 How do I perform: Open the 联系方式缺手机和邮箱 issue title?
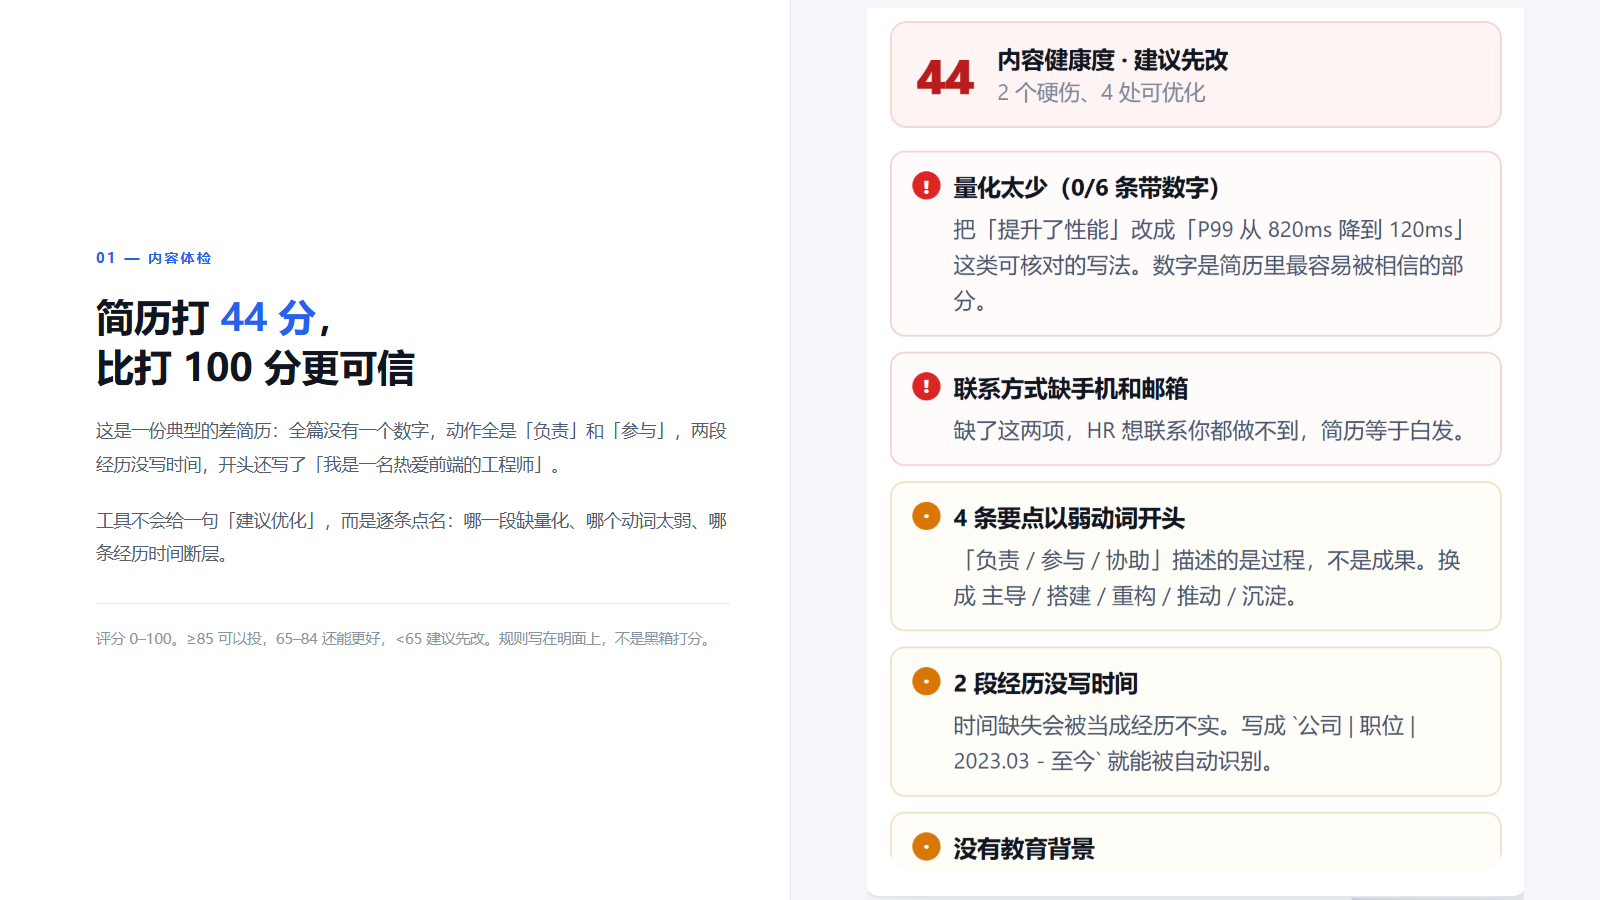[1071, 389]
